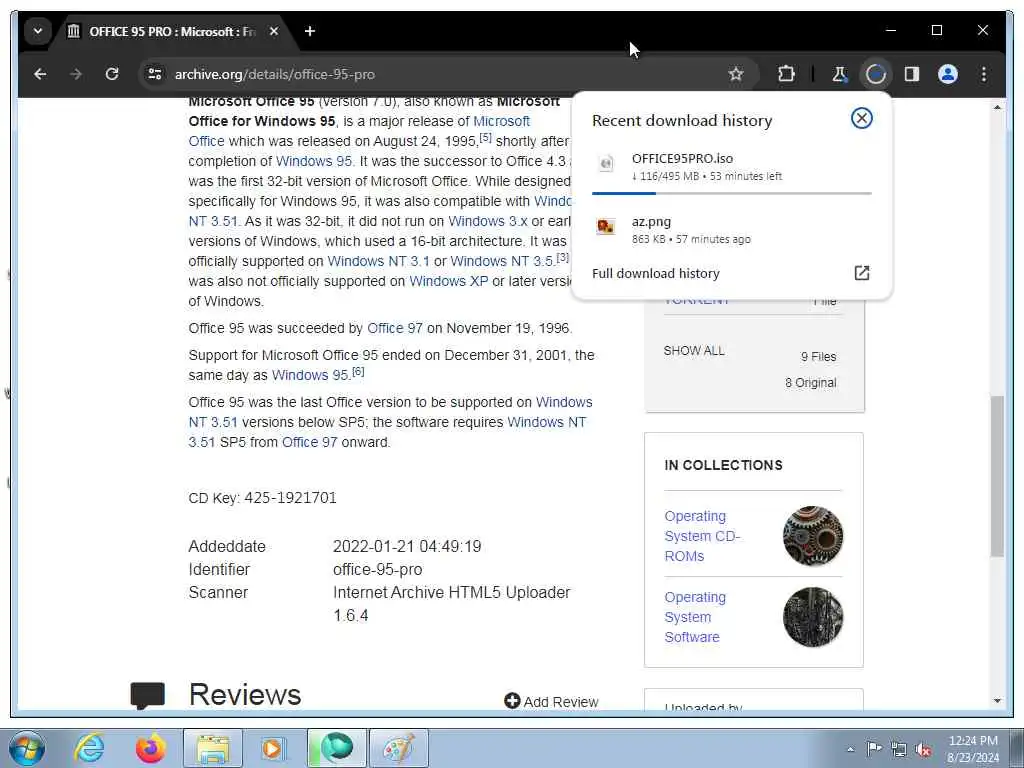Open Action Center flag icon
The image size is (1024, 768).
coord(874,748)
